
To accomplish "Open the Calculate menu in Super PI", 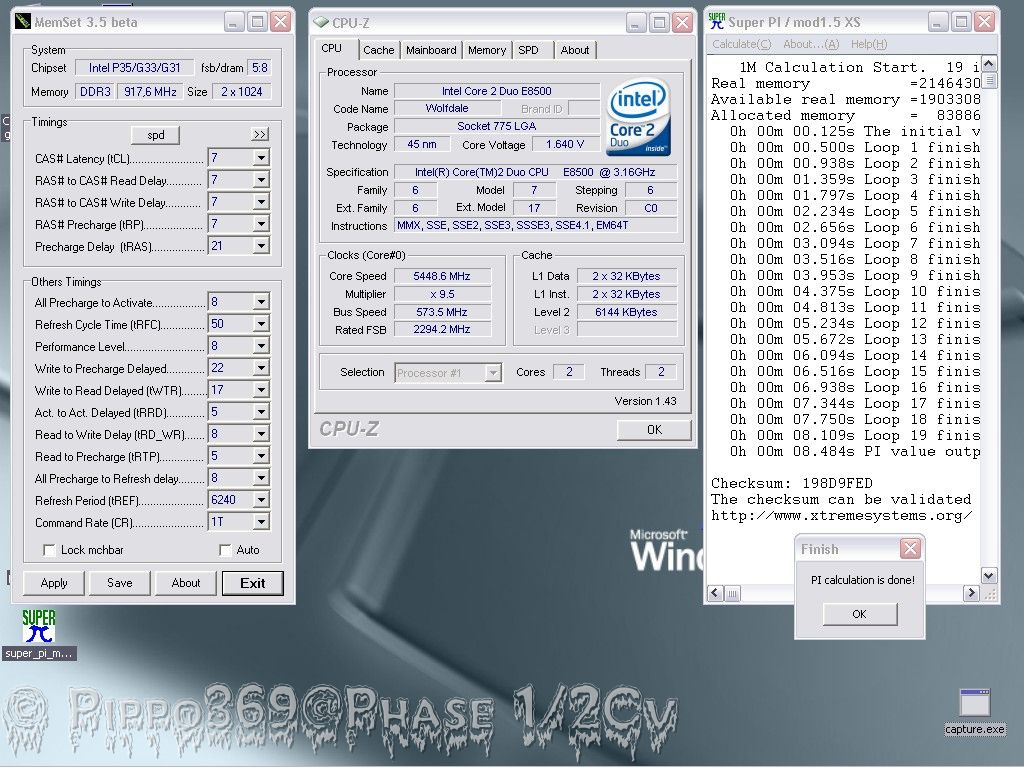I will [741, 44].
